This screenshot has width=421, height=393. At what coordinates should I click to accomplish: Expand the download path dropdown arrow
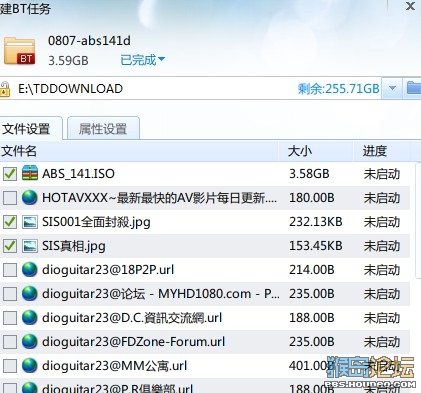pos(392,88)
